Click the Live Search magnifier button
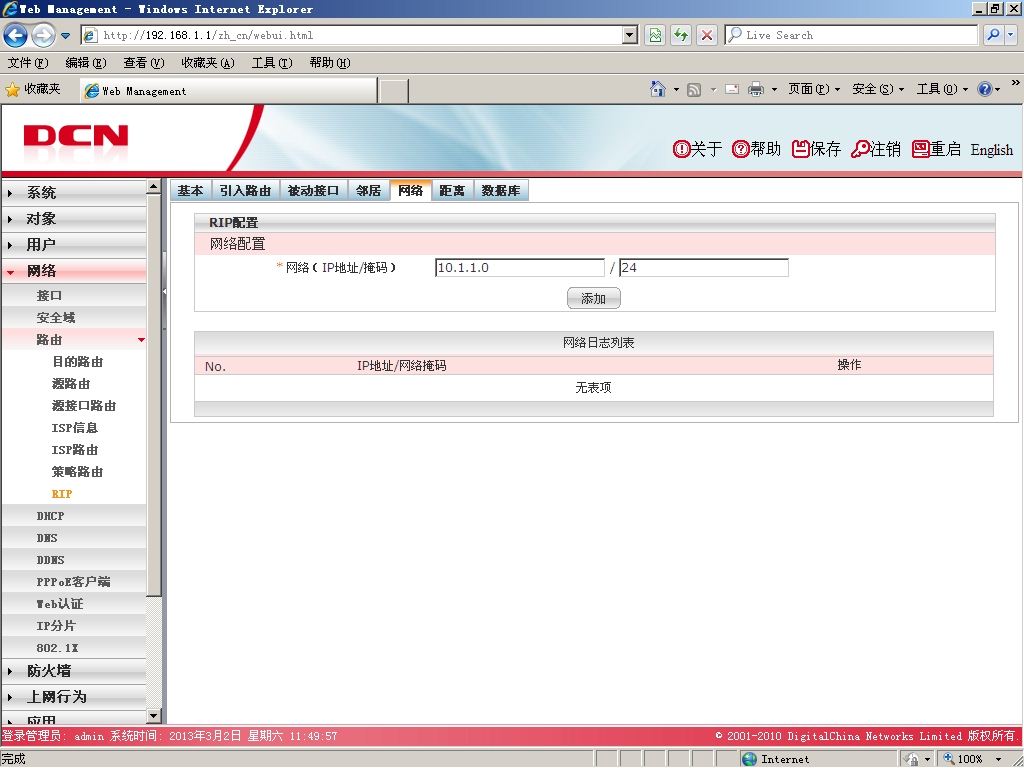 (x=993, y=35)
